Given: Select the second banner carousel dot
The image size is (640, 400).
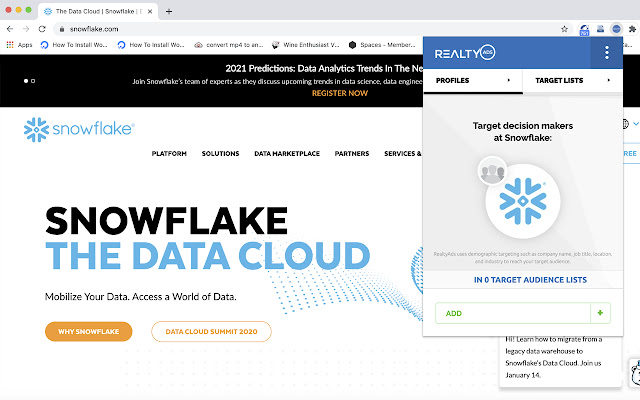Looking at the screenshot, I should [33, 81].
